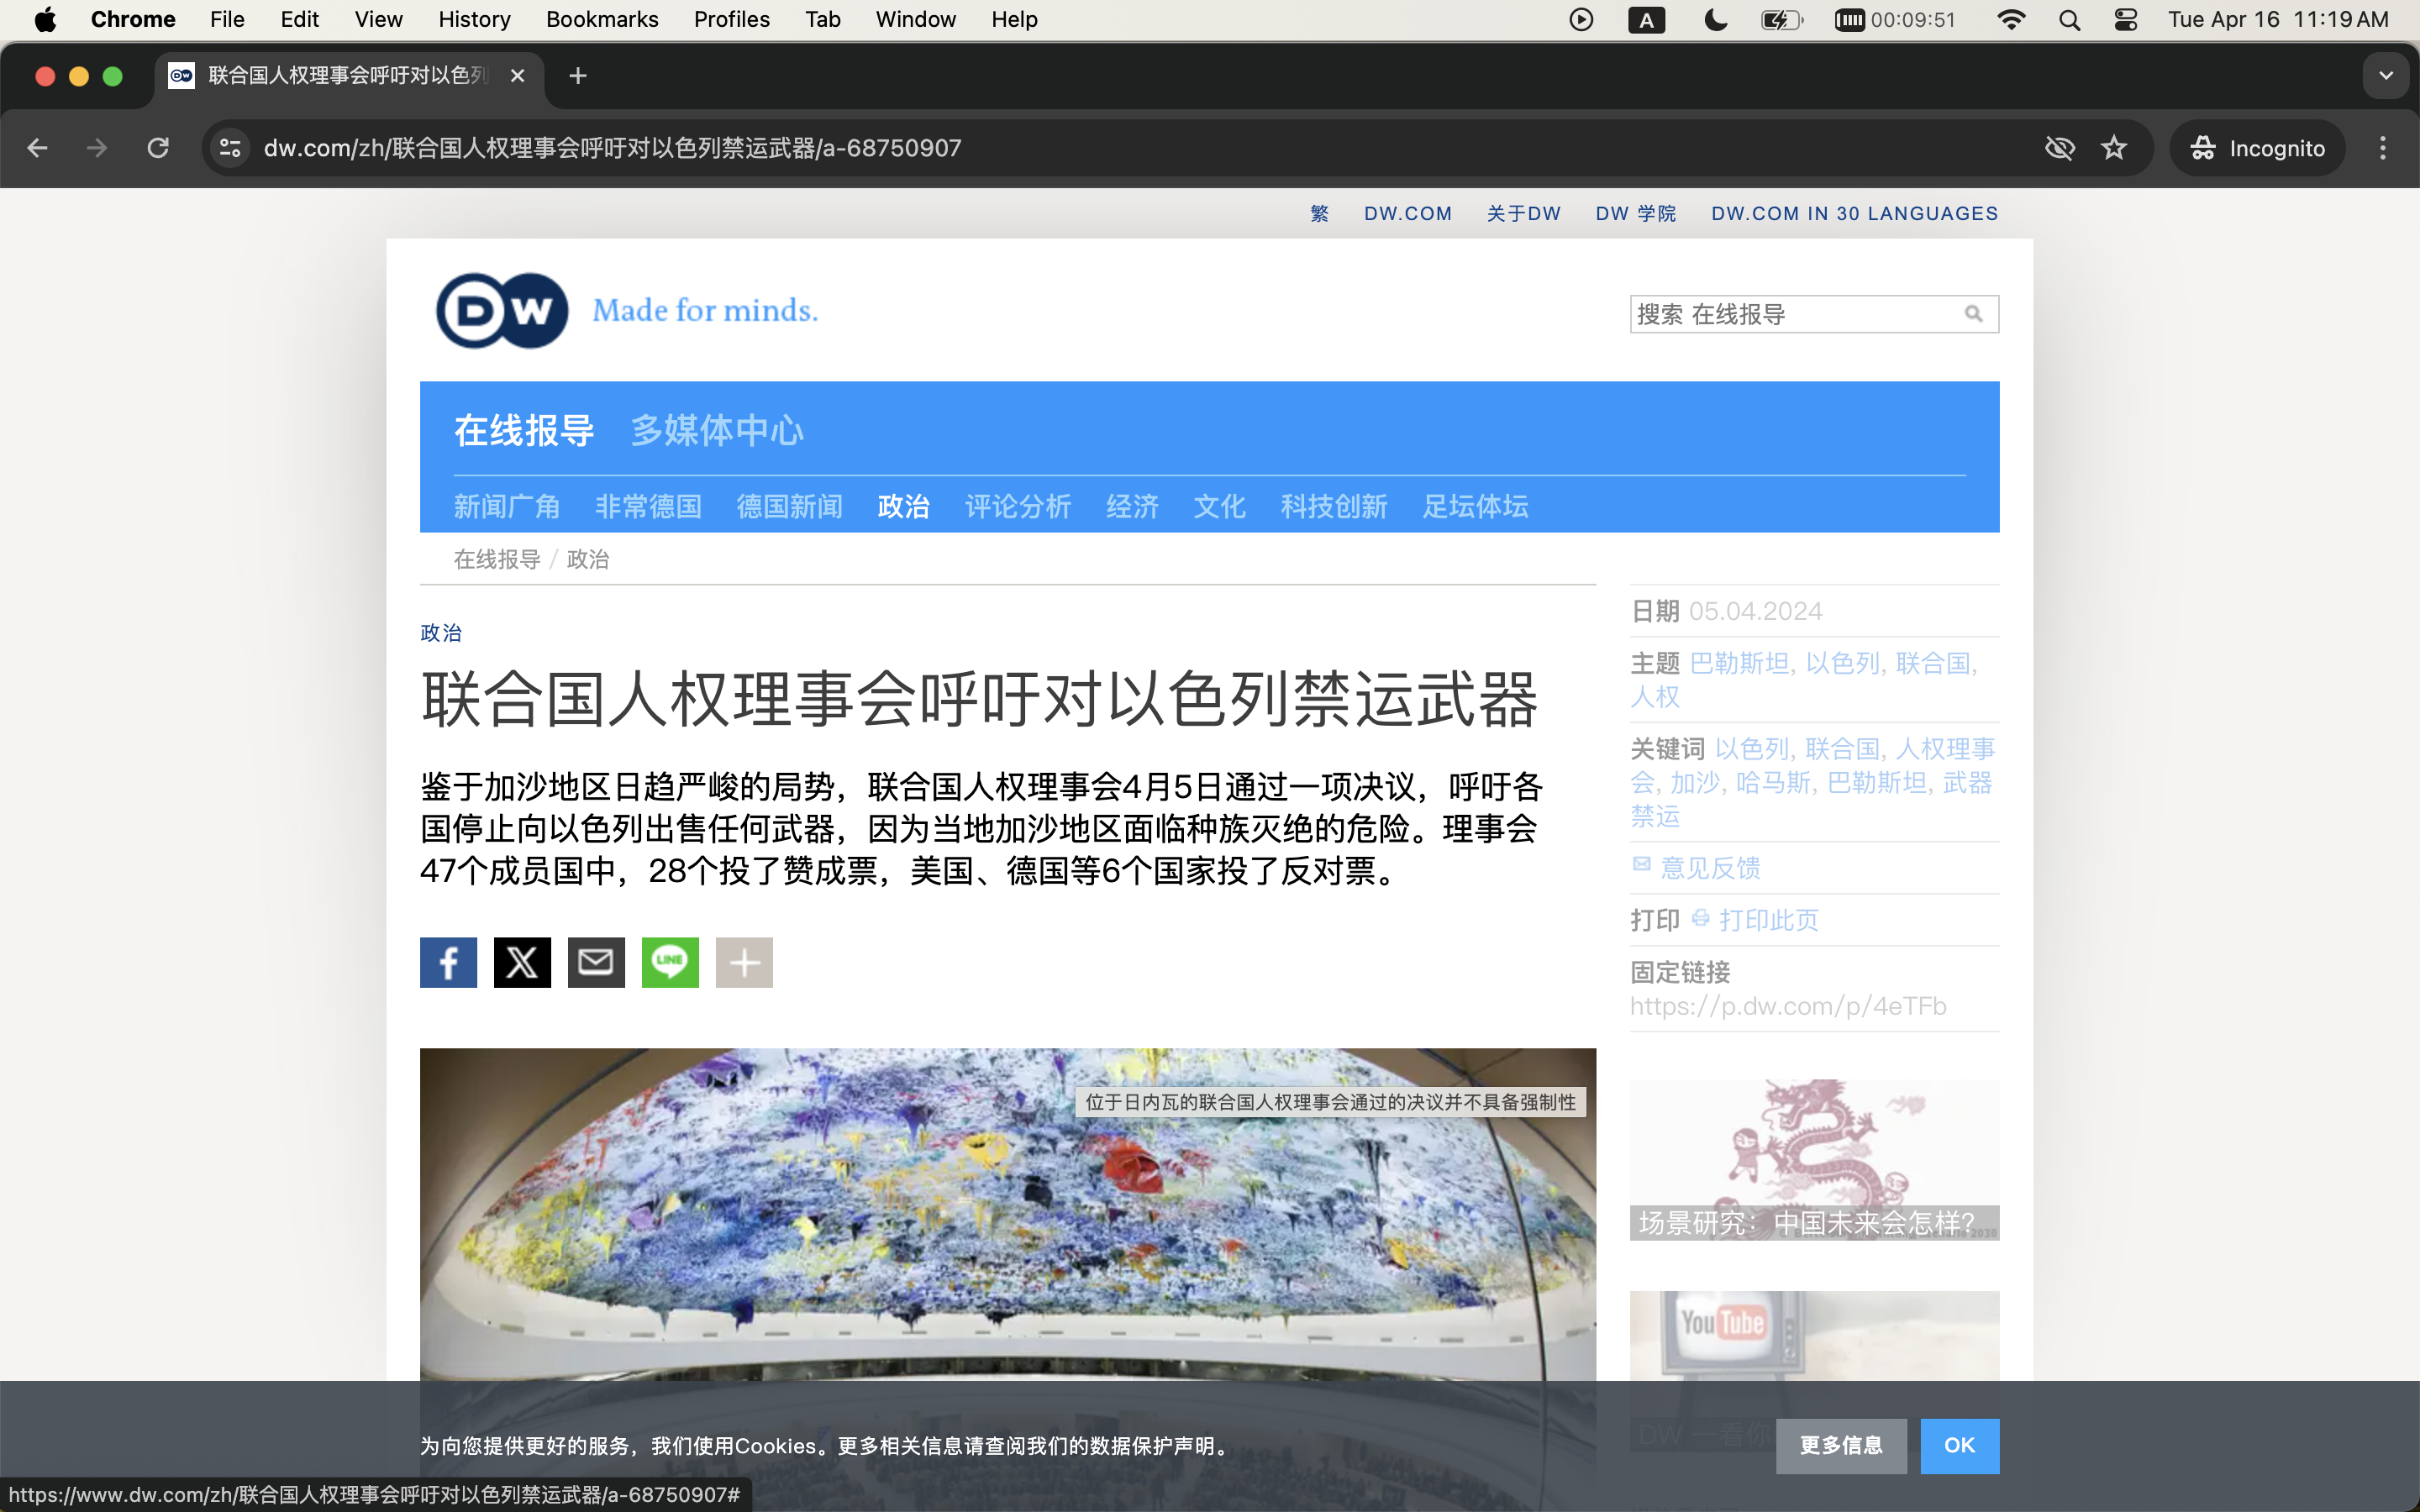Go back with browser back arrow

[38, 148]
